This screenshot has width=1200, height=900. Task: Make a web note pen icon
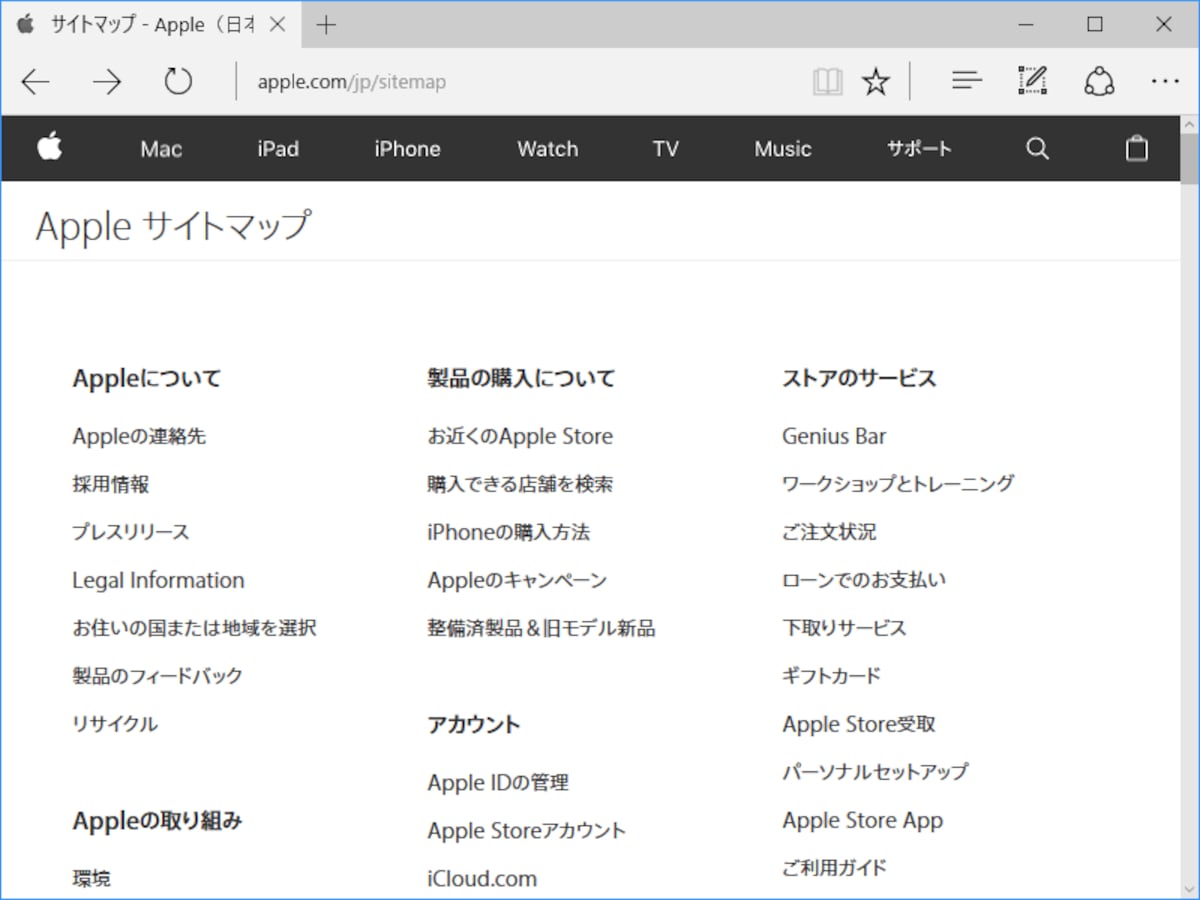pyautogui.click(x=1032, y=81)
